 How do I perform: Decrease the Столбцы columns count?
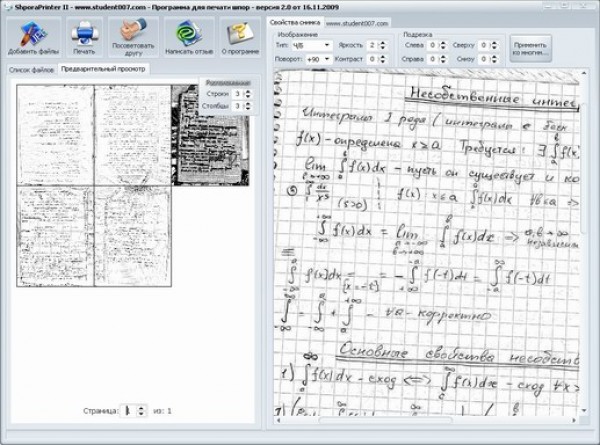(248, 108)
